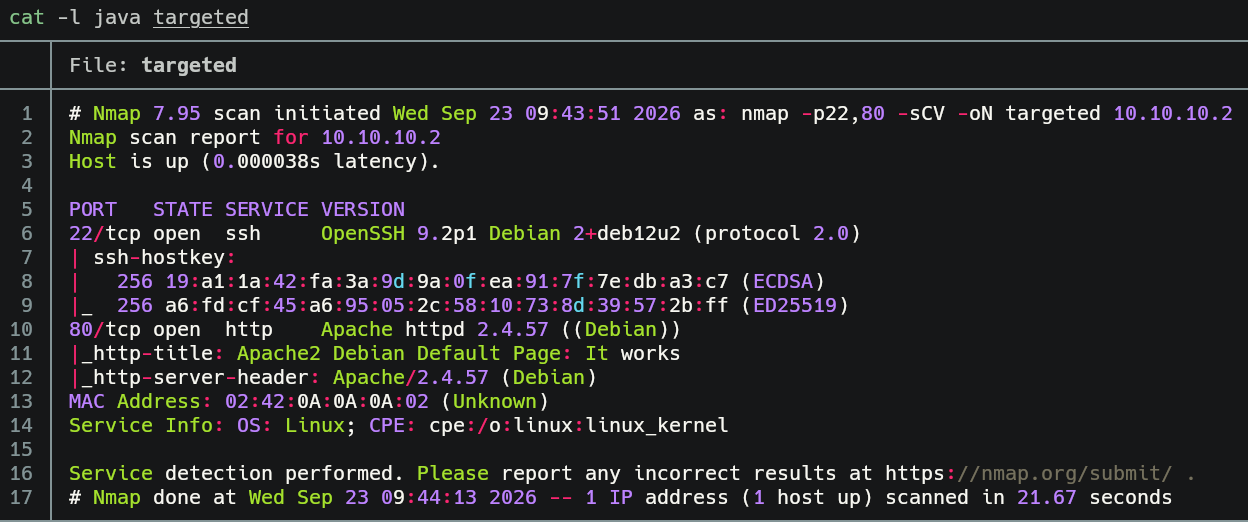Click the MAC value 02:42:0A:0A:0A:02
The width and height of the screenshot is (1248, 522).
tap(327, 401)
